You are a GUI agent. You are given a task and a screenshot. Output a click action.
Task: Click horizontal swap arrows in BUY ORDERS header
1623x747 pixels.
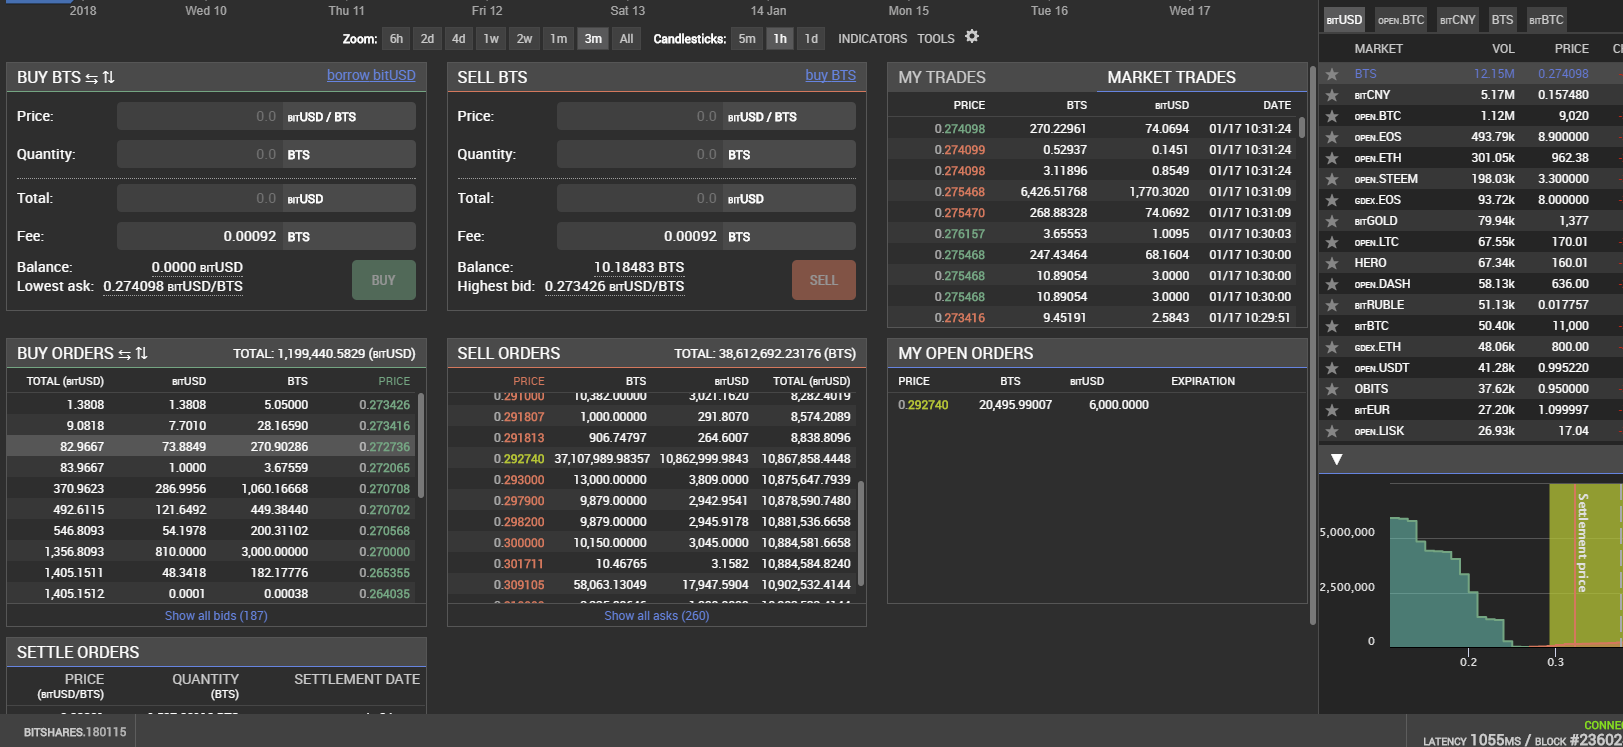[125, 354]
